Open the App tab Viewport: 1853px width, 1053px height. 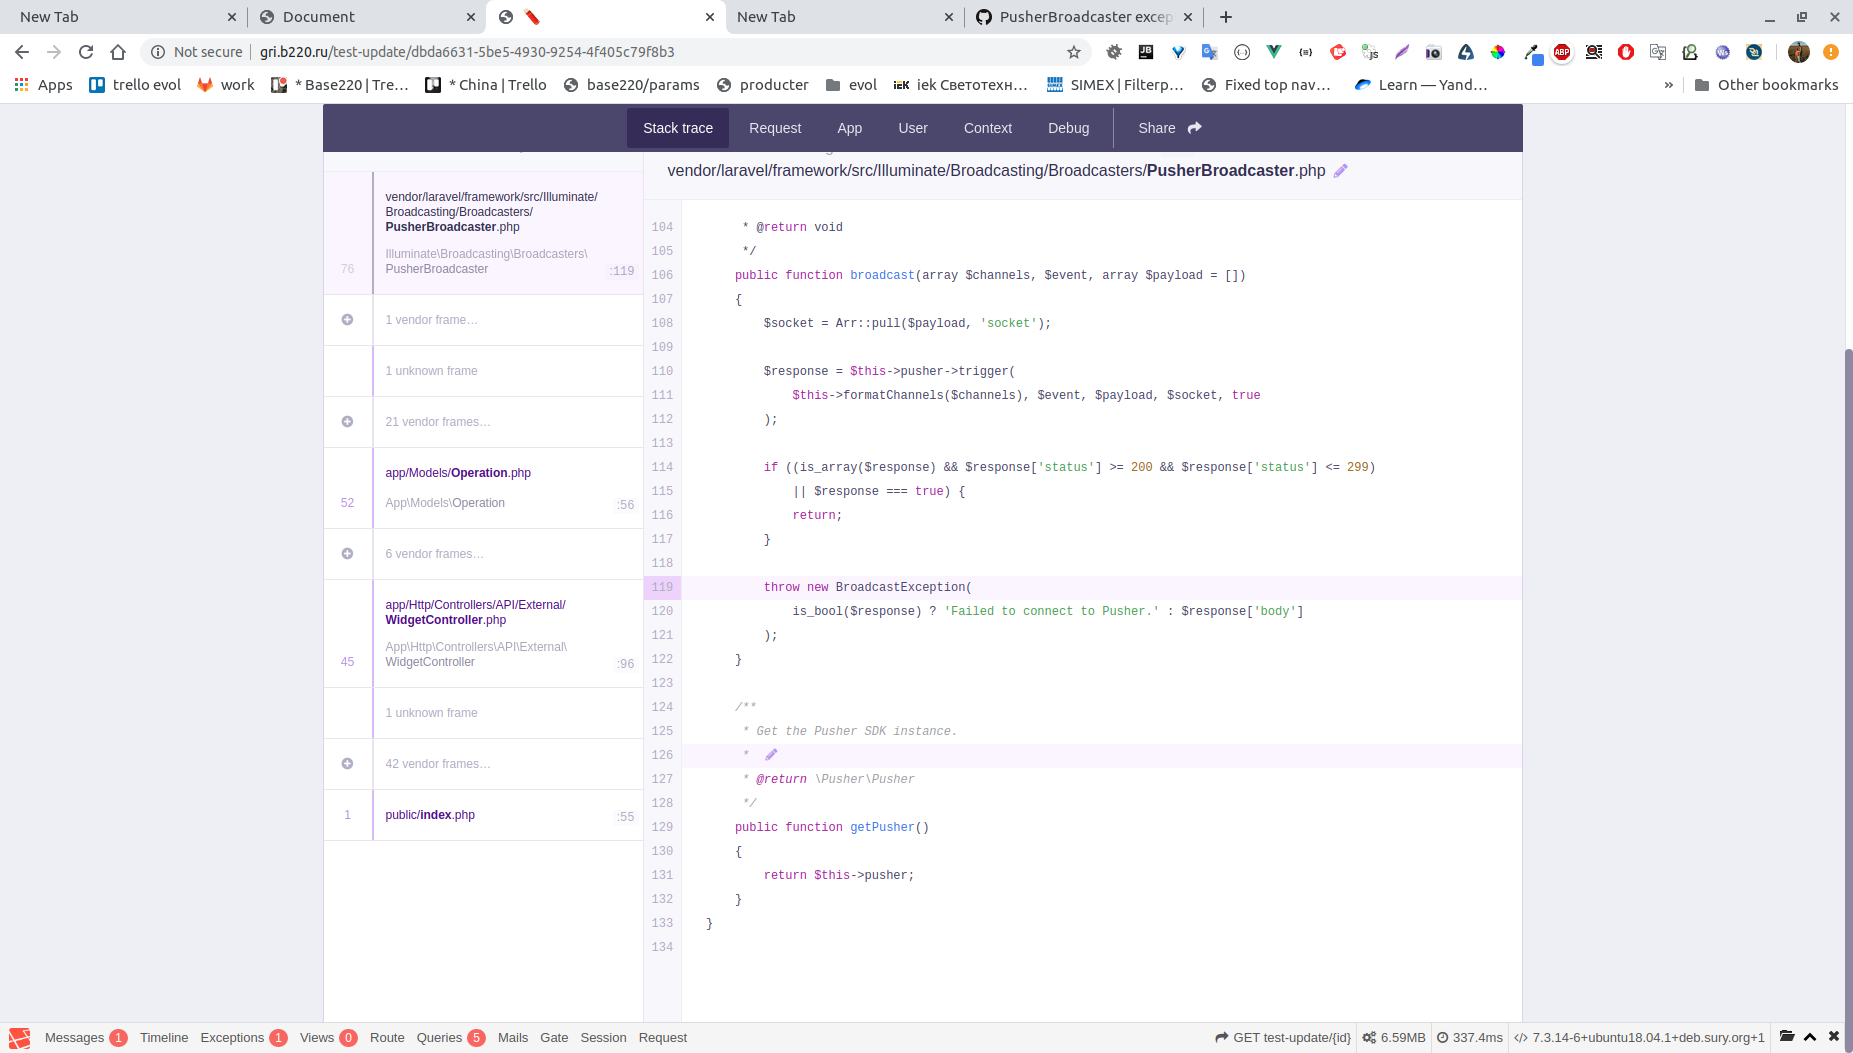pyautogui.click(x=850, y=128)
